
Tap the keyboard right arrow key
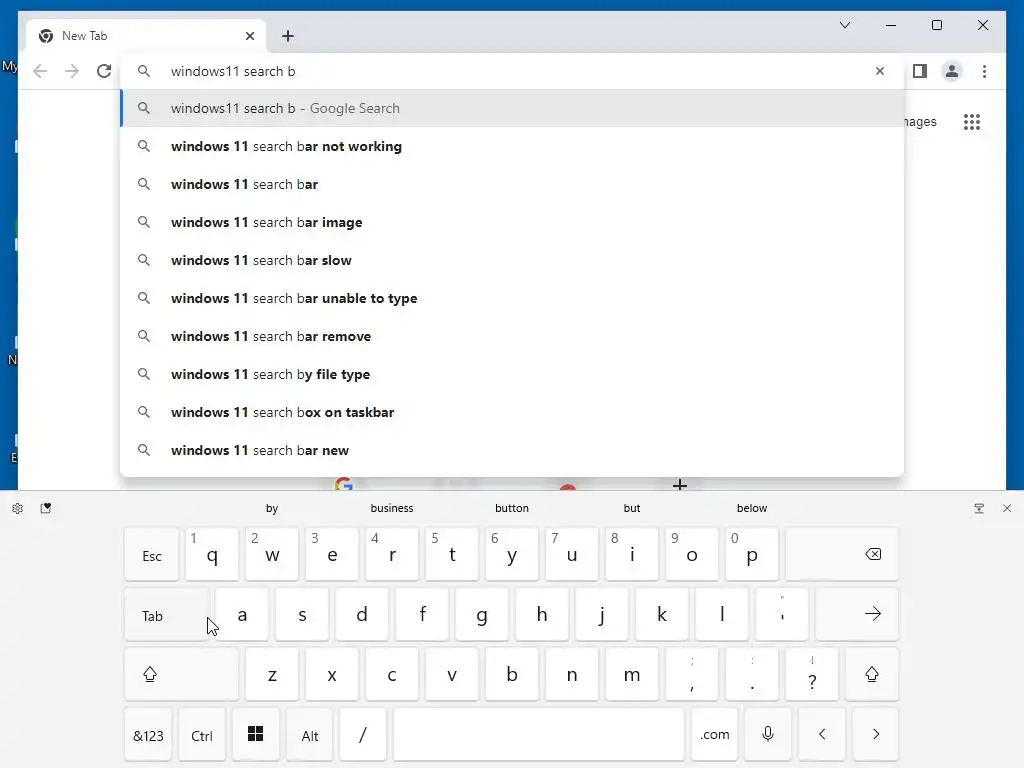point(875,735)
